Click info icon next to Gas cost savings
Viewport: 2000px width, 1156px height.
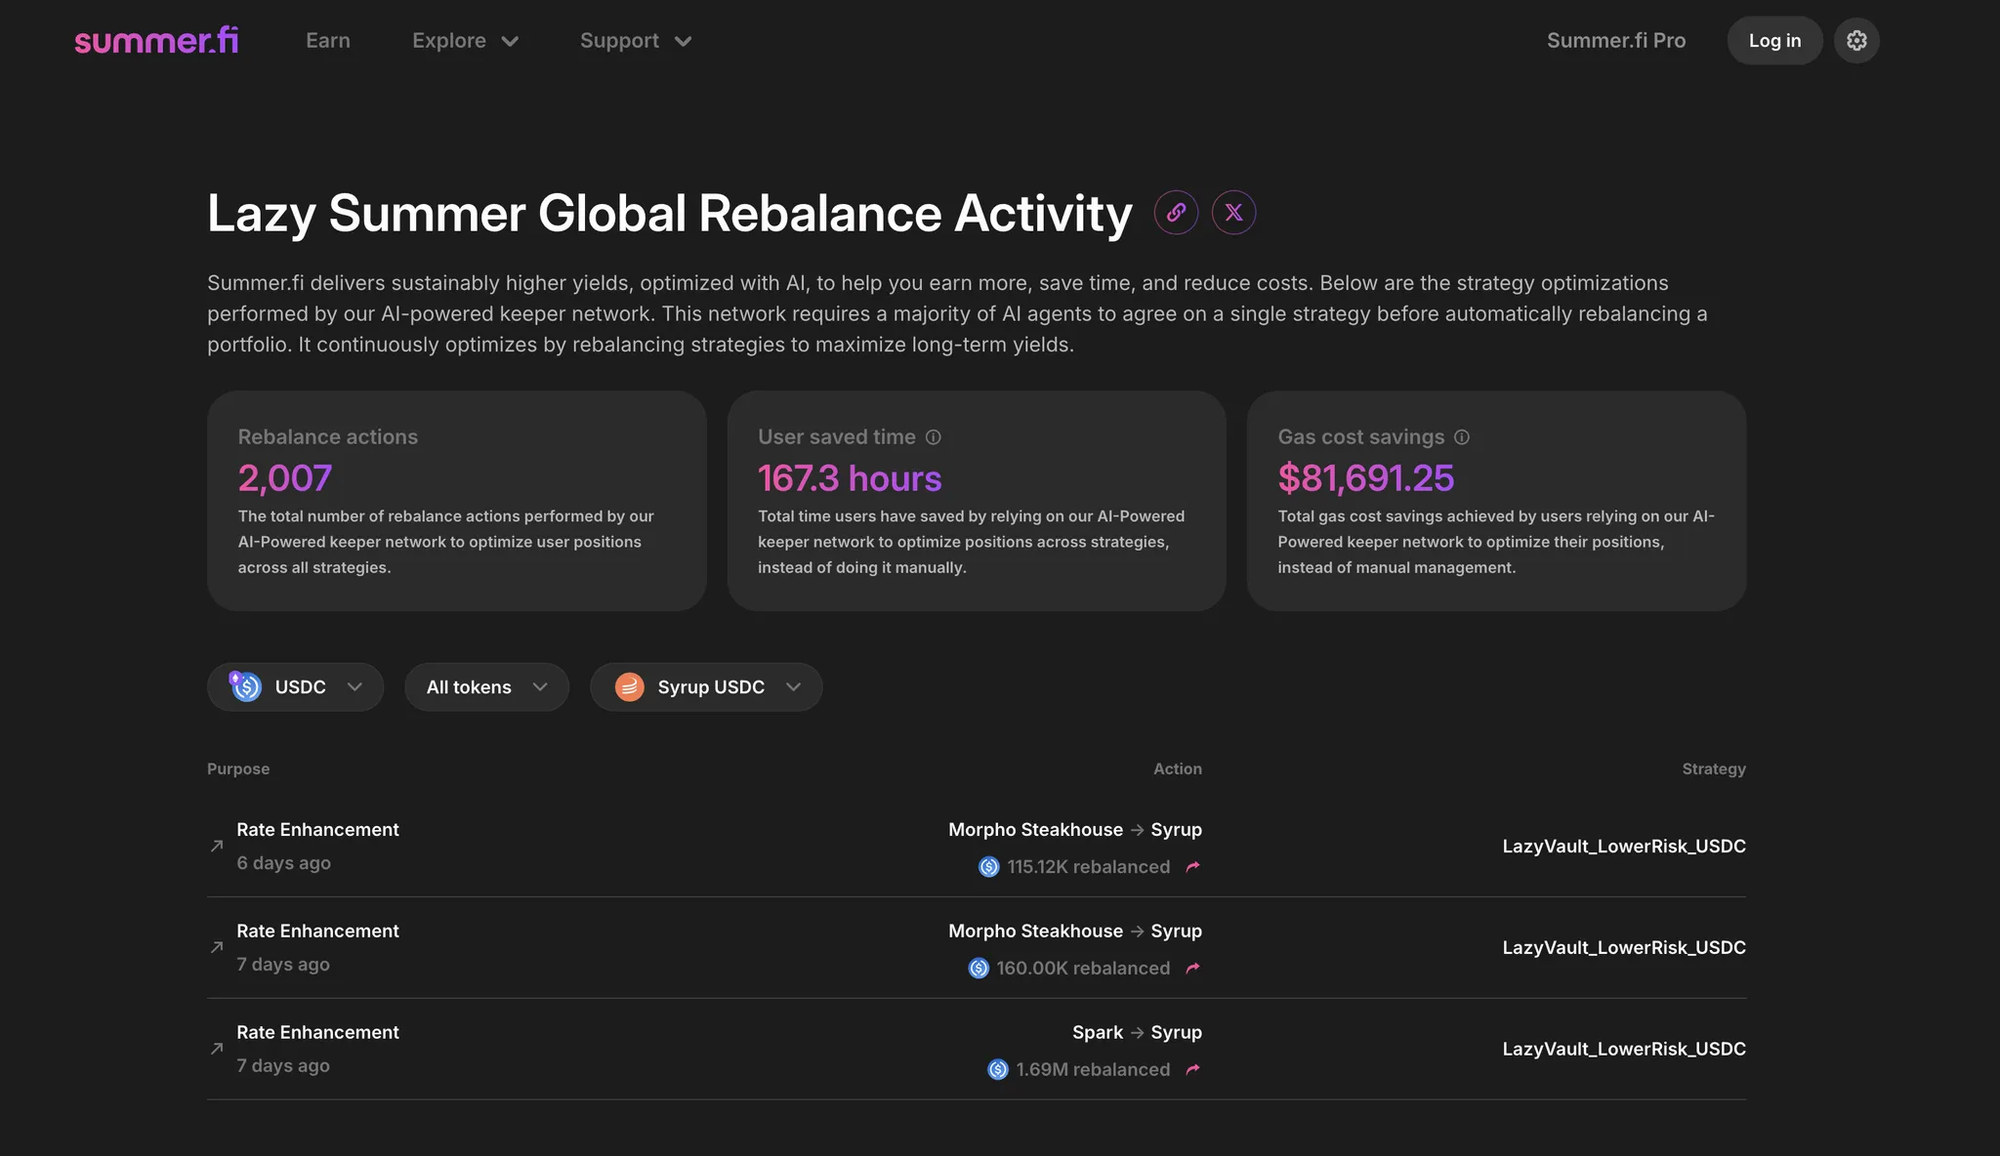pos(1462,437)
